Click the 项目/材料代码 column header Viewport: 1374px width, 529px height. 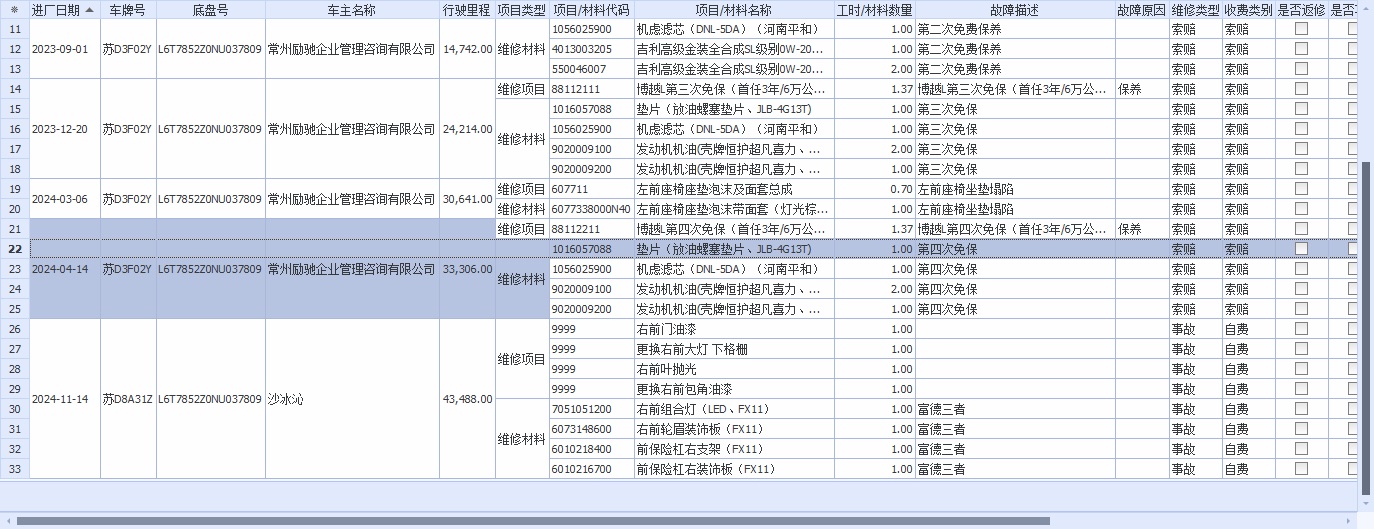tap(592, 10)
